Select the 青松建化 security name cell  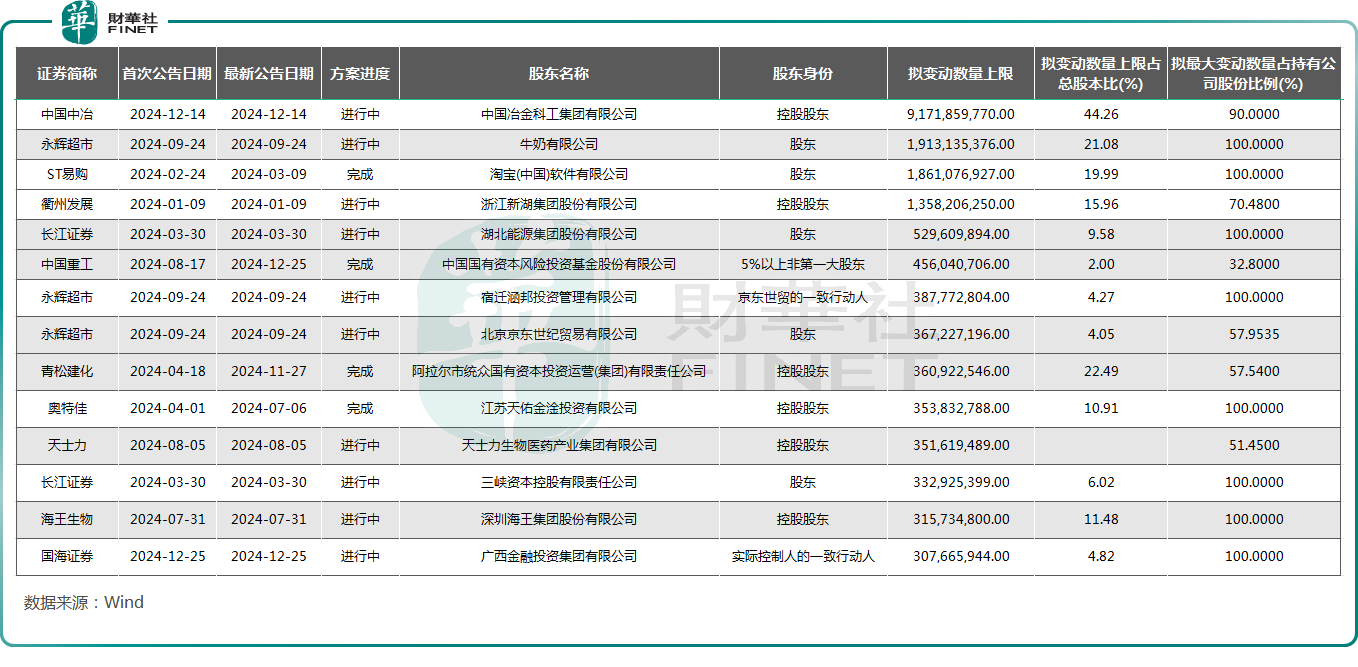(67, 371)
